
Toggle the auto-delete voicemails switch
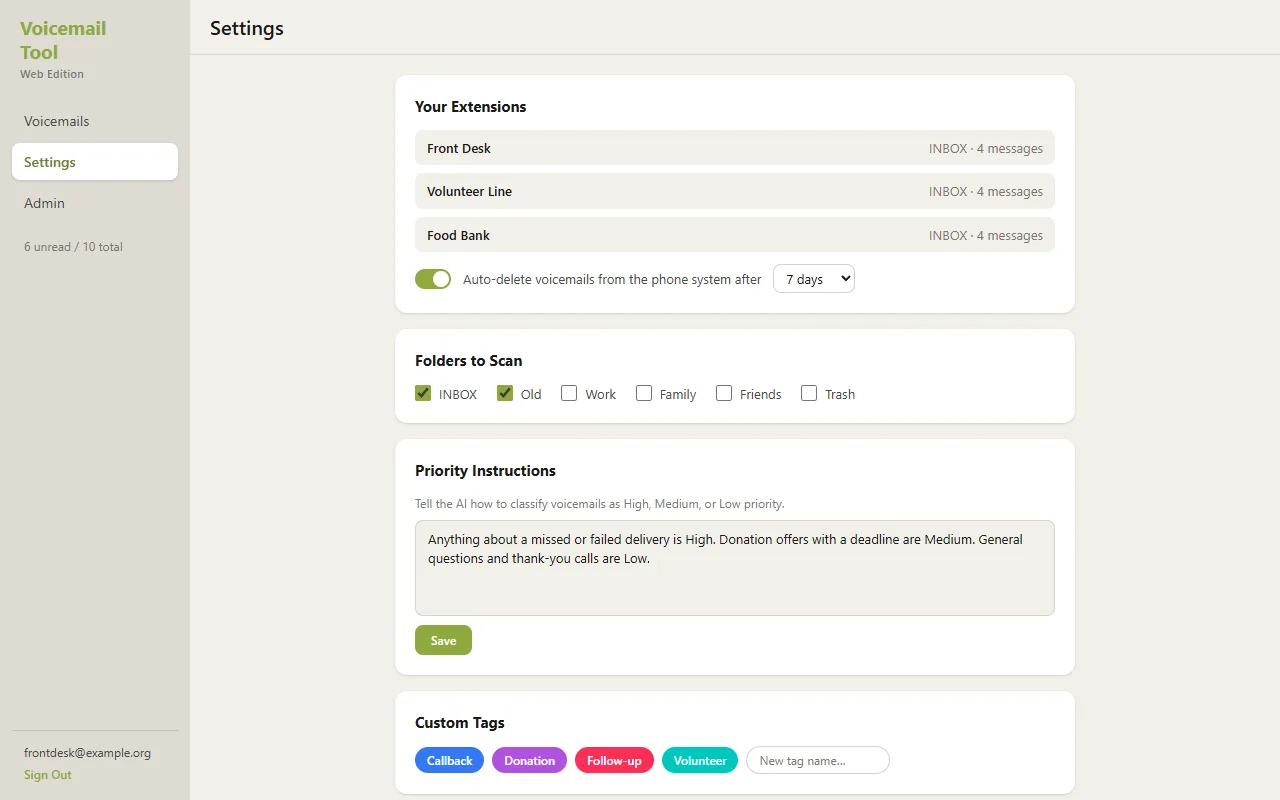click(433, 279)
